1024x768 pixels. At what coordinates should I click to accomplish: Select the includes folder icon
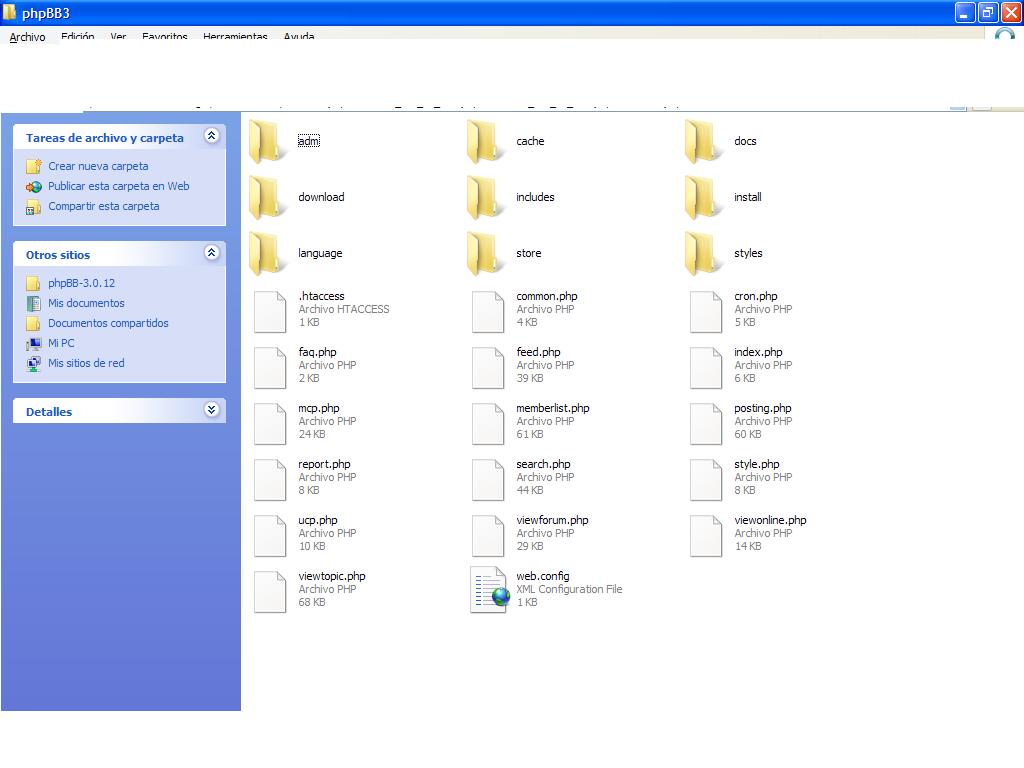click(487, 197)
